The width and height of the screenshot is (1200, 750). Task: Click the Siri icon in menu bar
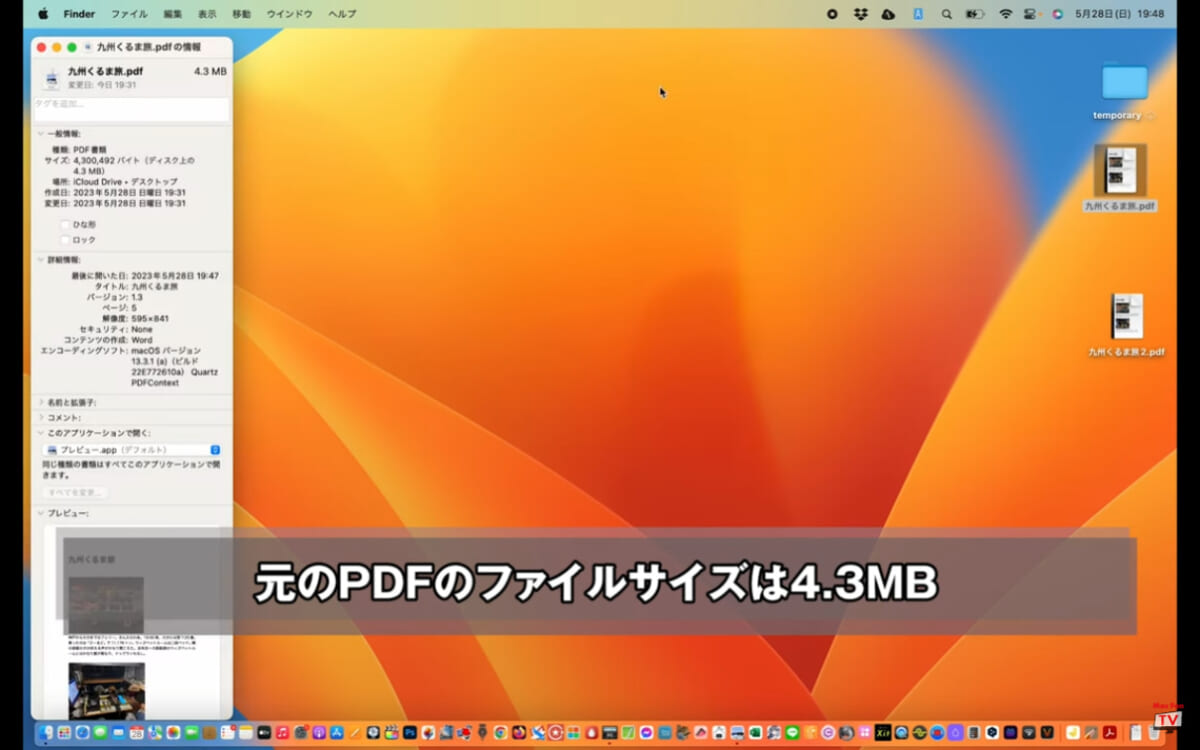click(x=1057, y=14)
